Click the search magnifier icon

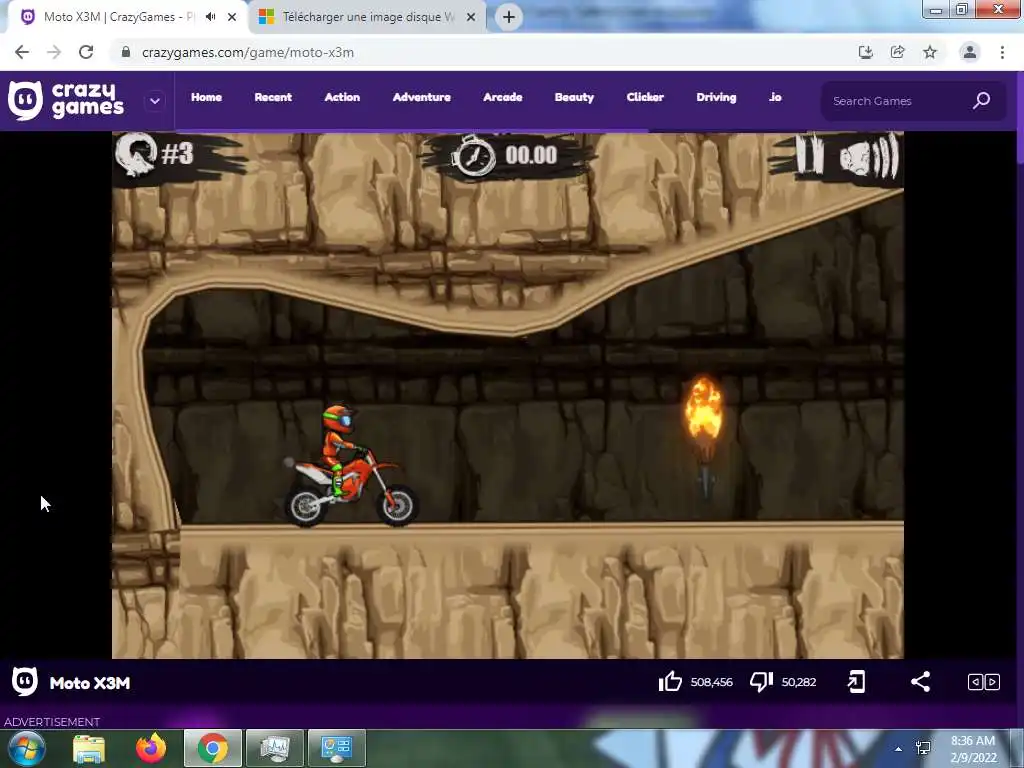(982, 101)
